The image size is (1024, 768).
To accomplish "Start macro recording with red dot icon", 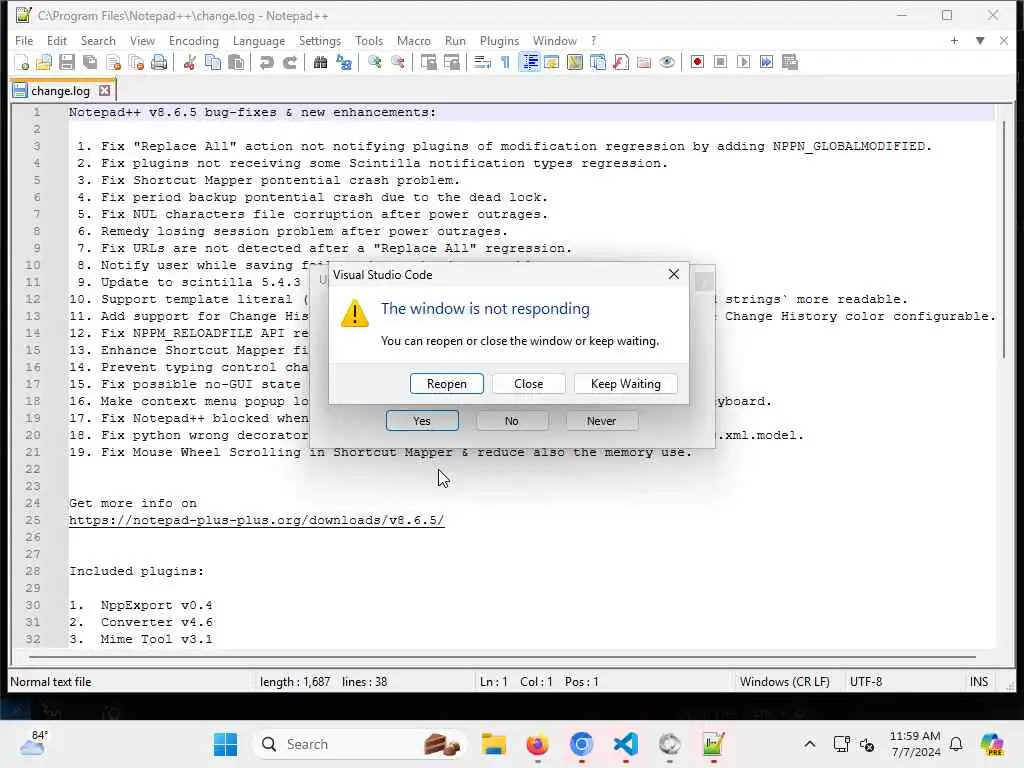I will click(697, 62).
